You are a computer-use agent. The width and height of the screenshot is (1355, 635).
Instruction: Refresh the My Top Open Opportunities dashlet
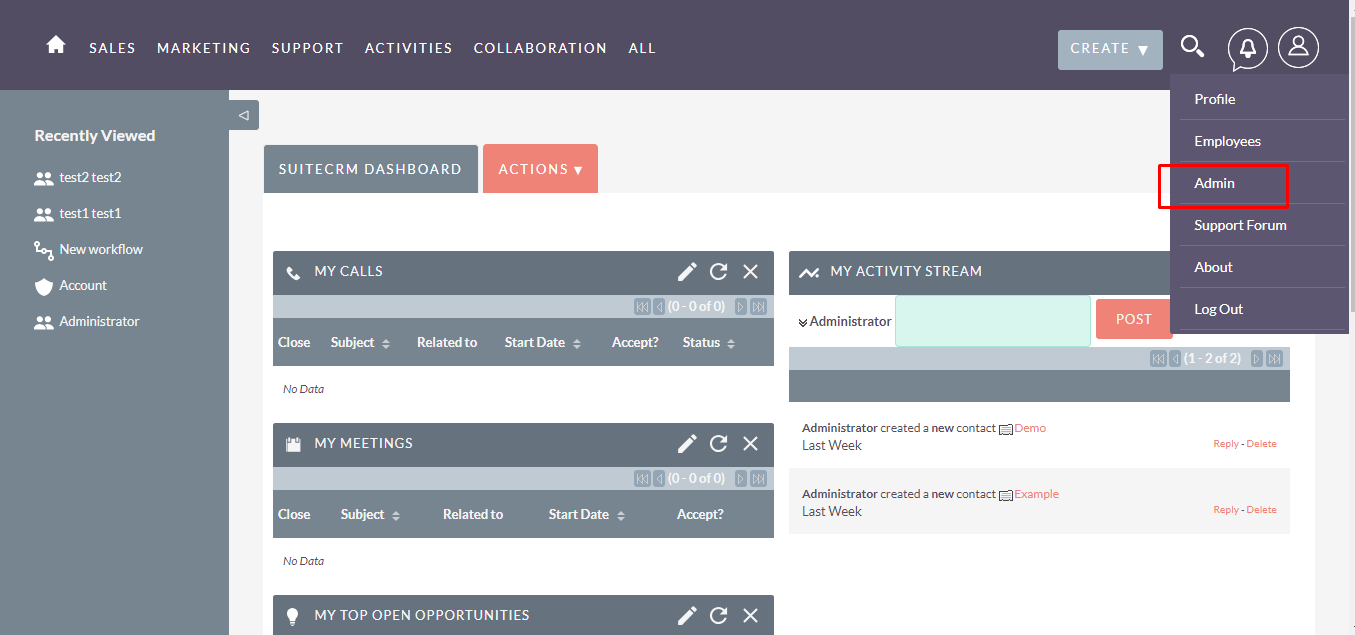click(718, 615)
